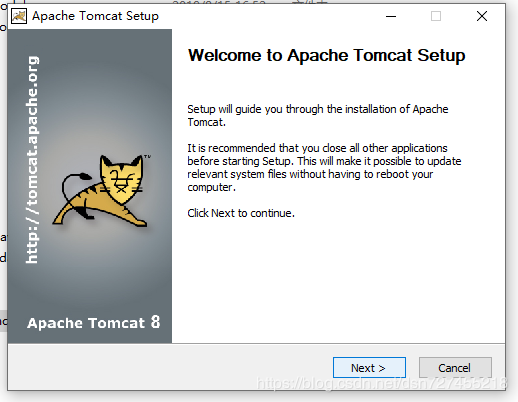The image size is (518, 402).
Task: Click the Welcome to Apache Tomcat Setup heading
Action: tap(327, 55)
